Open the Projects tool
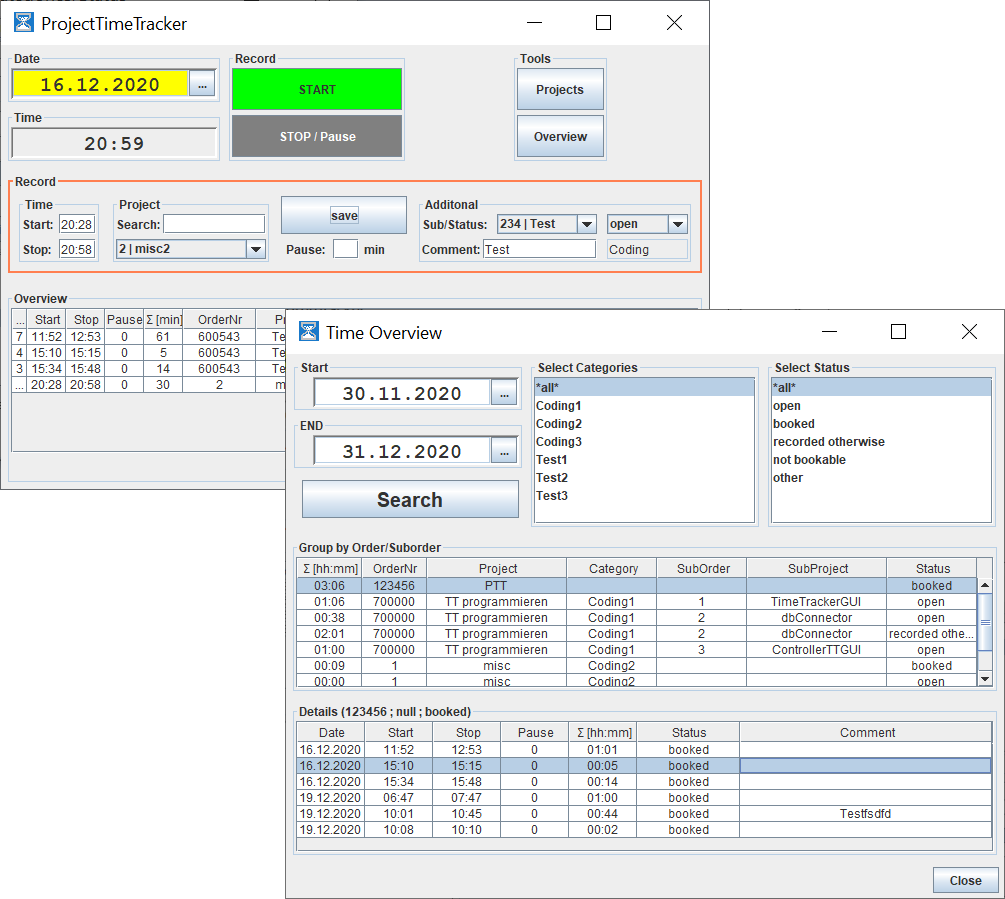Screen dimensions: 1005x899 (x=560, y=90)
